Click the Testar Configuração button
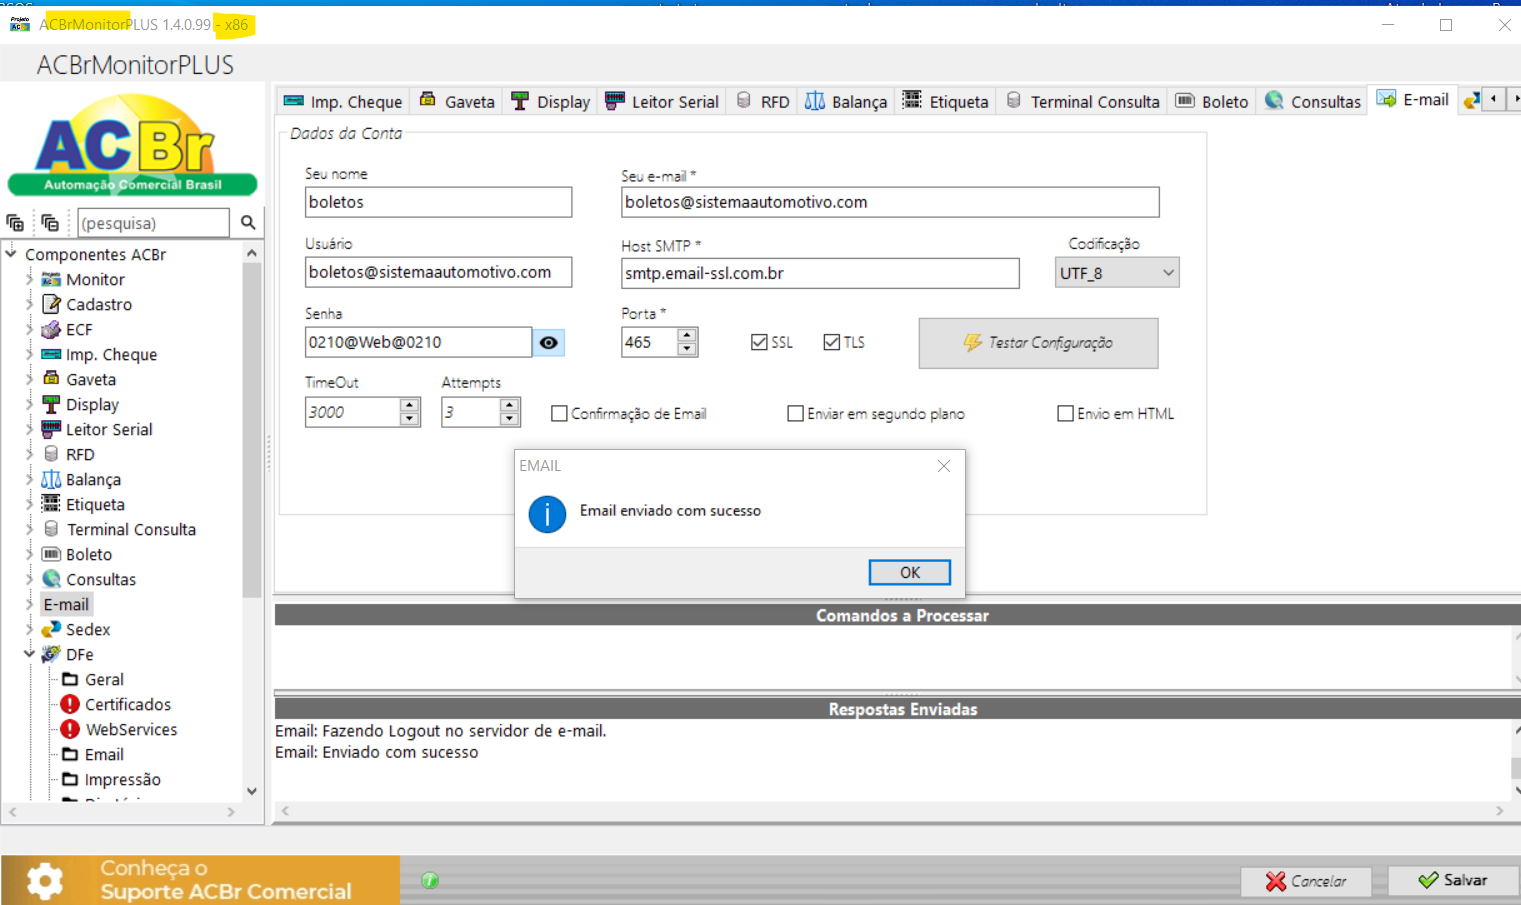Screen dimensions: 1521x905 (x=1038, y=343)
